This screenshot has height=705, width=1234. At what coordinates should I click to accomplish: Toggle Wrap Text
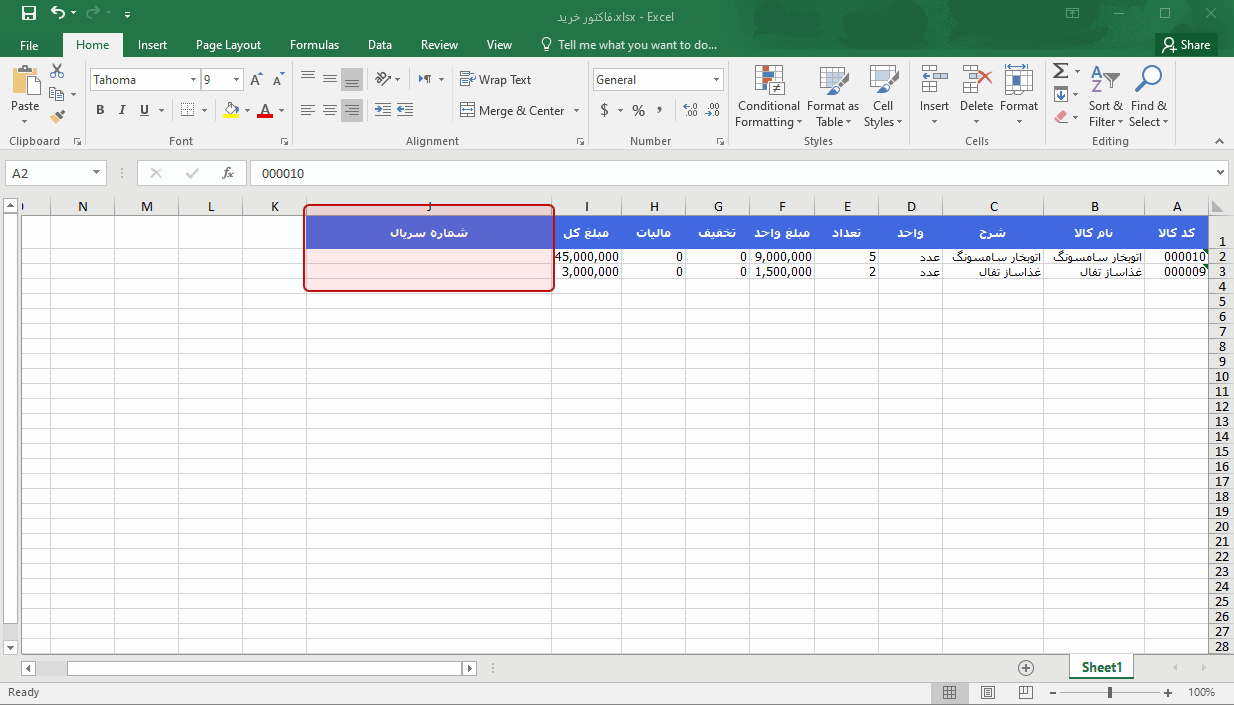coord(495,80)
